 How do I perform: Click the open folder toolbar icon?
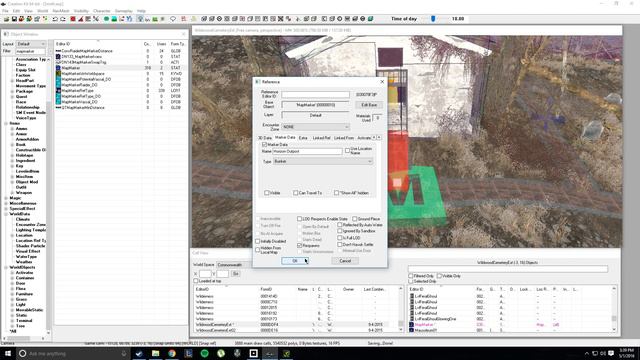(x=7, y=19)
